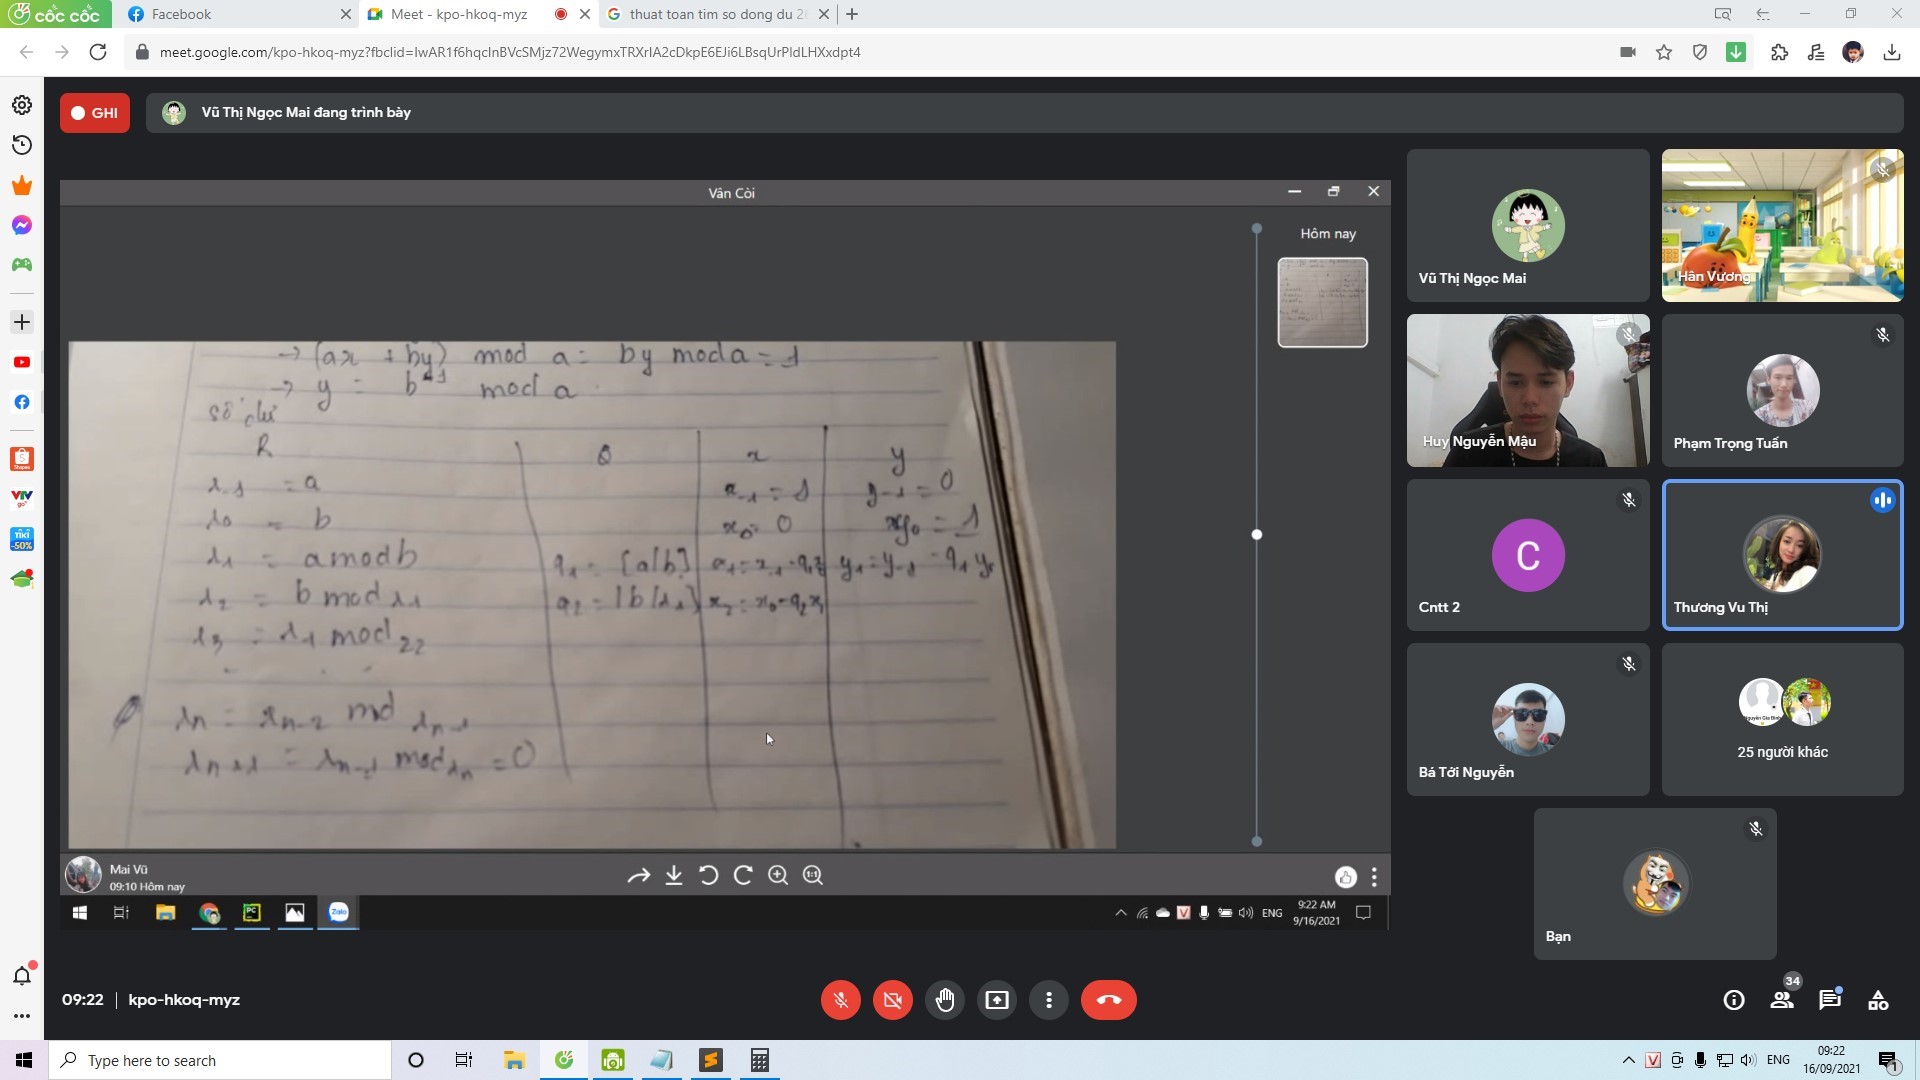Click the present now screen icon
The width and height of the screenshot is (1920, 1080).
(997, 1000)
